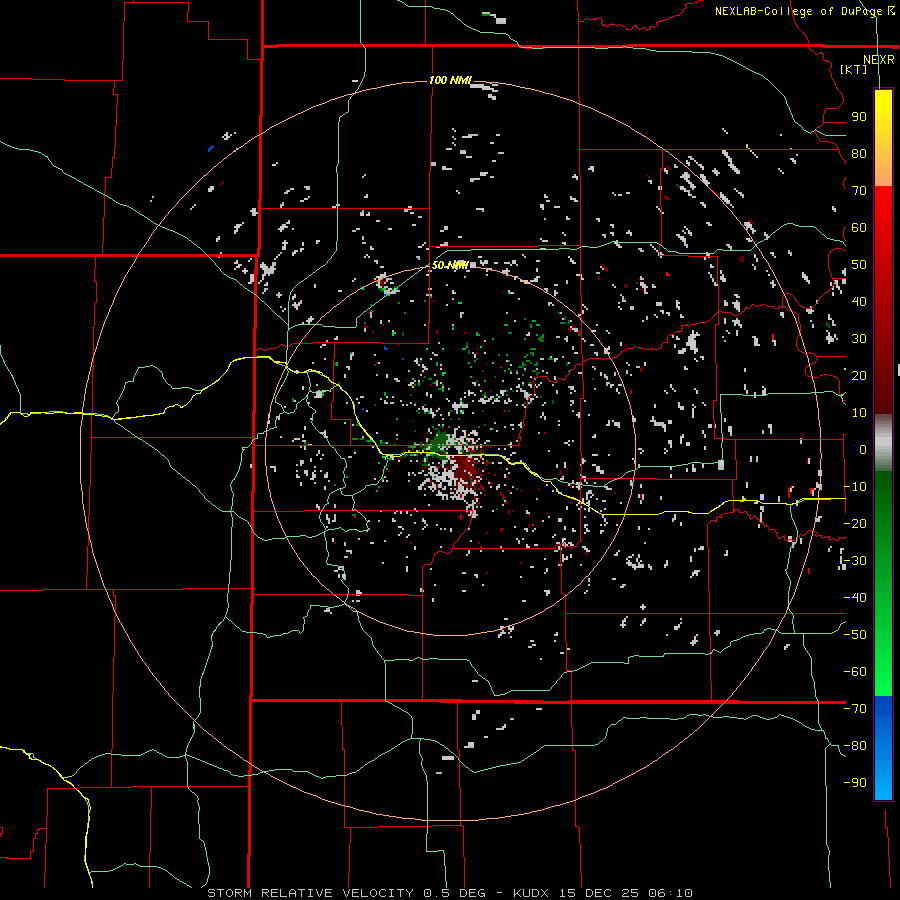The image size is (900, 900).
Task: Click the -70 value on velocity scale
Action: (855, 708)
